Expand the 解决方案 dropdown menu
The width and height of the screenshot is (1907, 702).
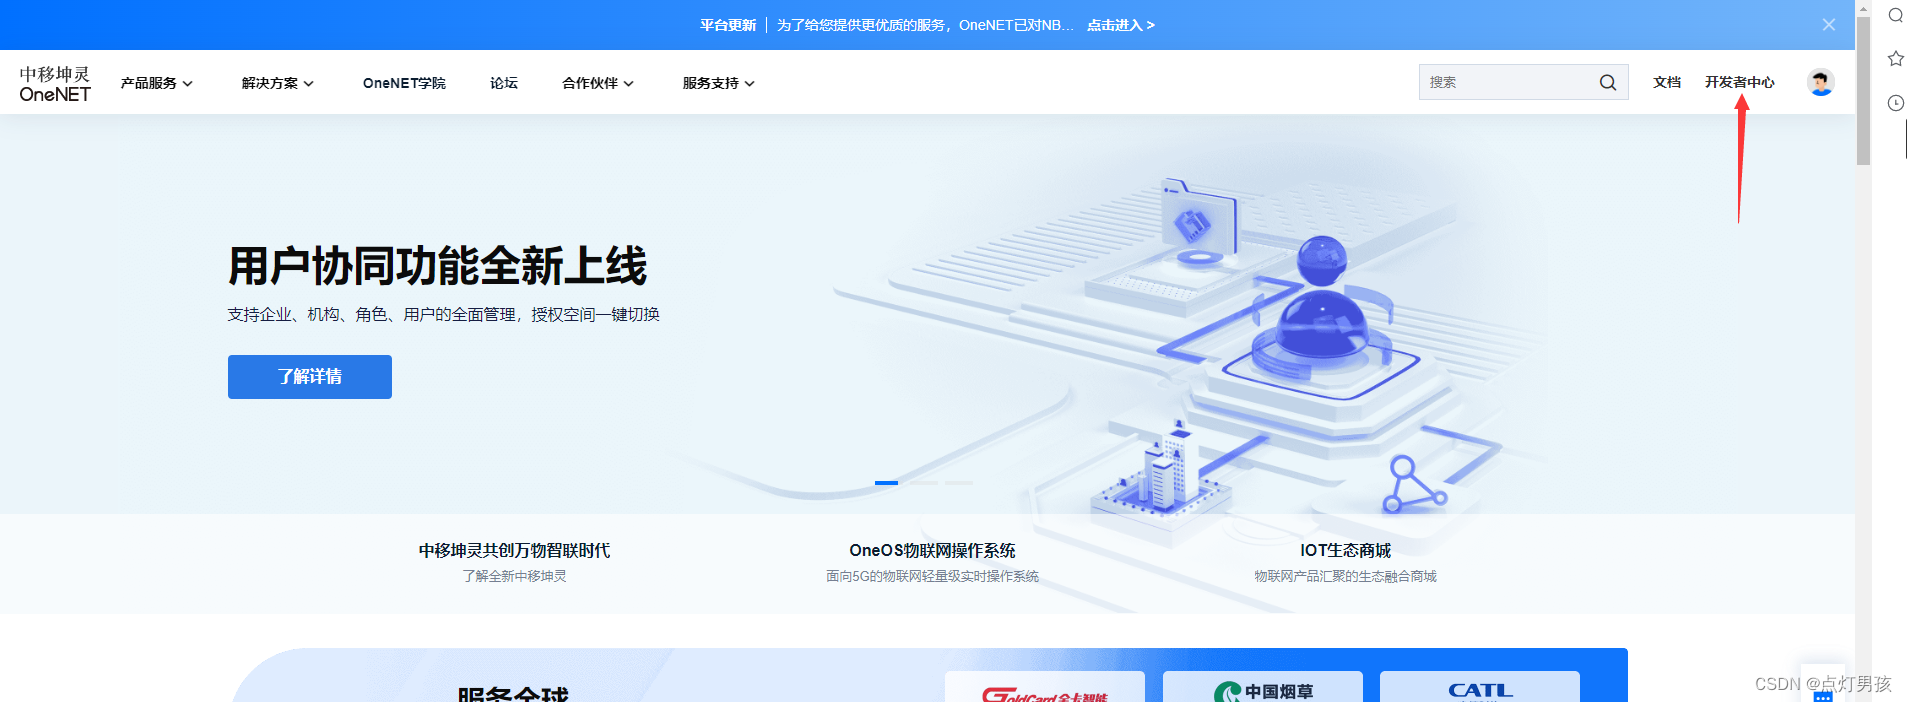click(x=278, y=83)
